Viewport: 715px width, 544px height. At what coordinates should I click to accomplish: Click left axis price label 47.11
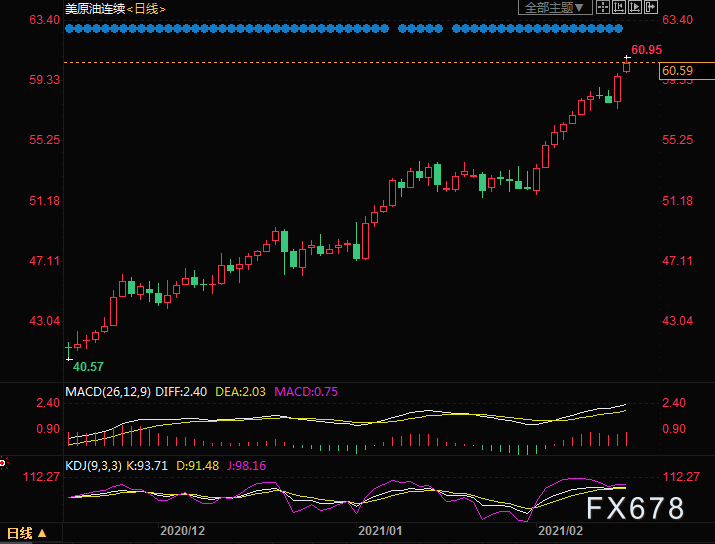[45, 261]
